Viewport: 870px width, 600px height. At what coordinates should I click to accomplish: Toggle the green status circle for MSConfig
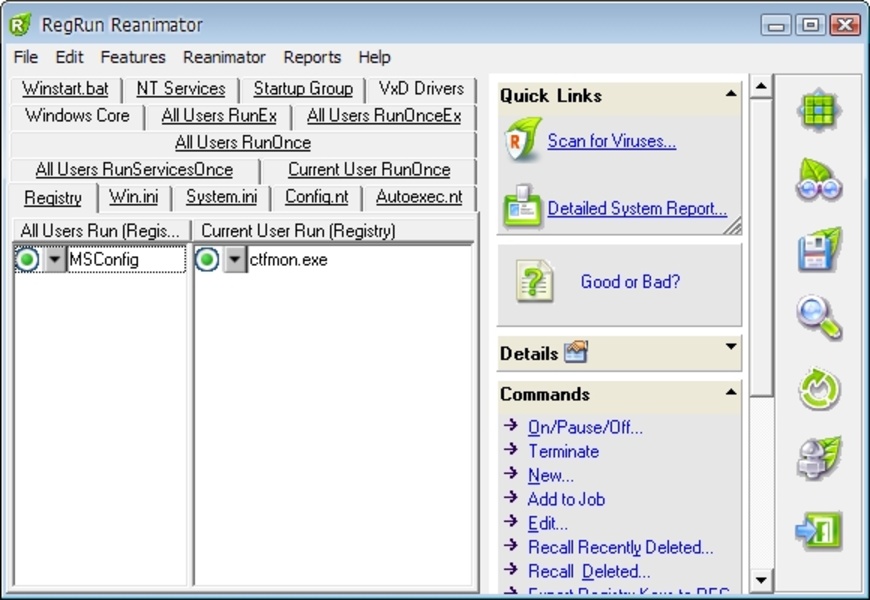click(27, 259)
